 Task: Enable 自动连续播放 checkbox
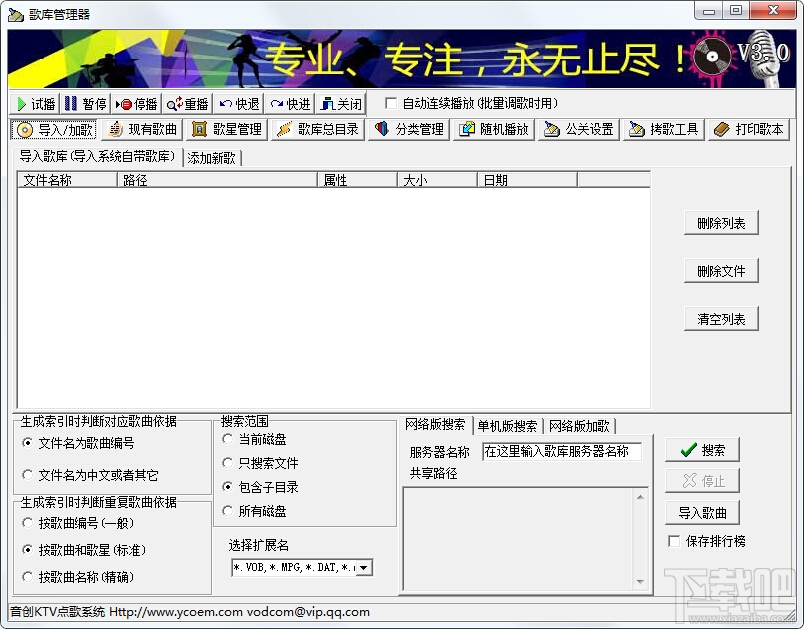(x=391, y=104)
